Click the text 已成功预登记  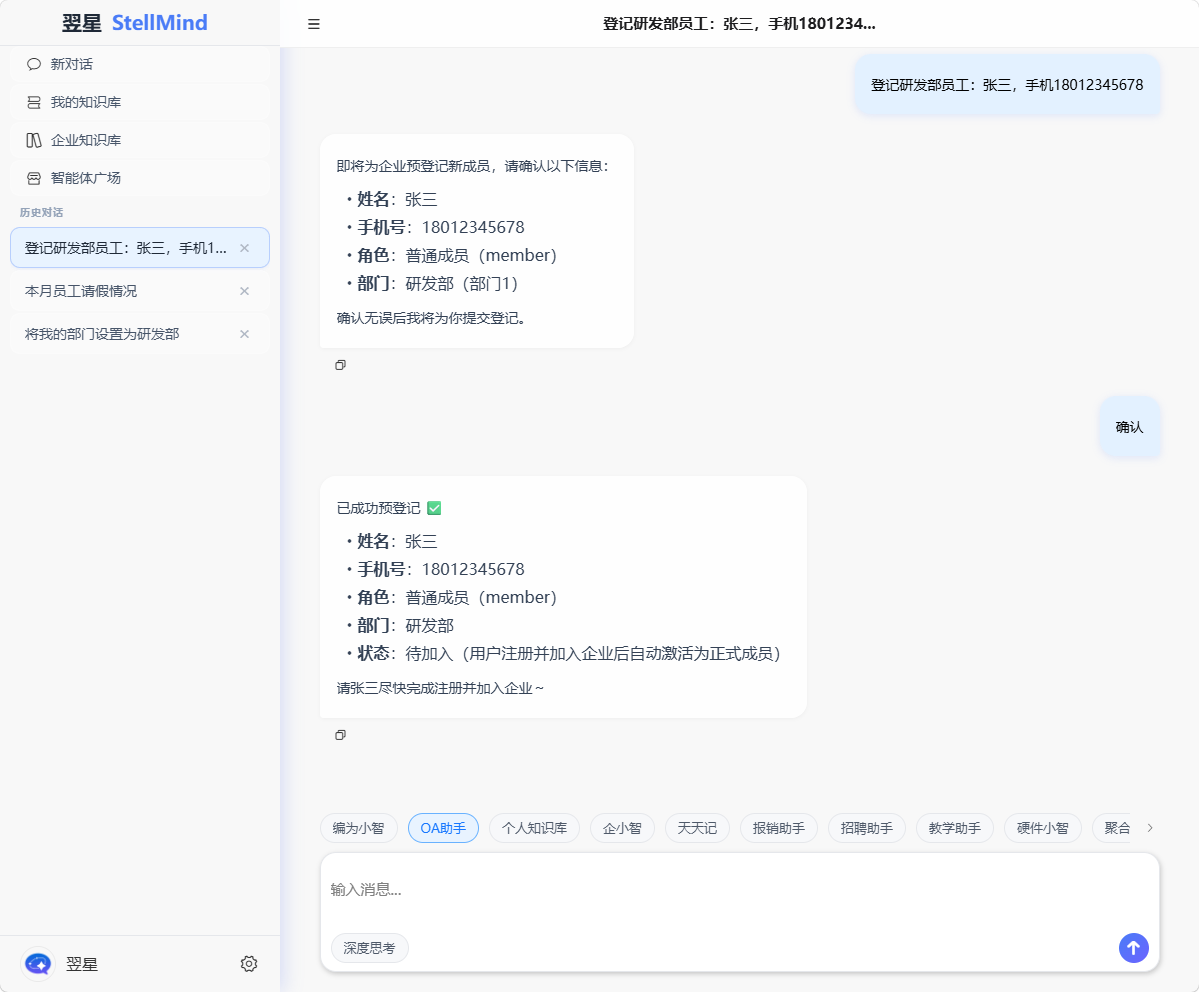click(x=379, y=509)
